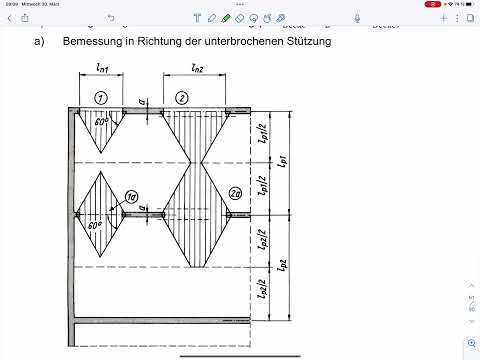Tap the circled number 2 label
Viewport: 480px width, 360px height.
pos(182,98)
